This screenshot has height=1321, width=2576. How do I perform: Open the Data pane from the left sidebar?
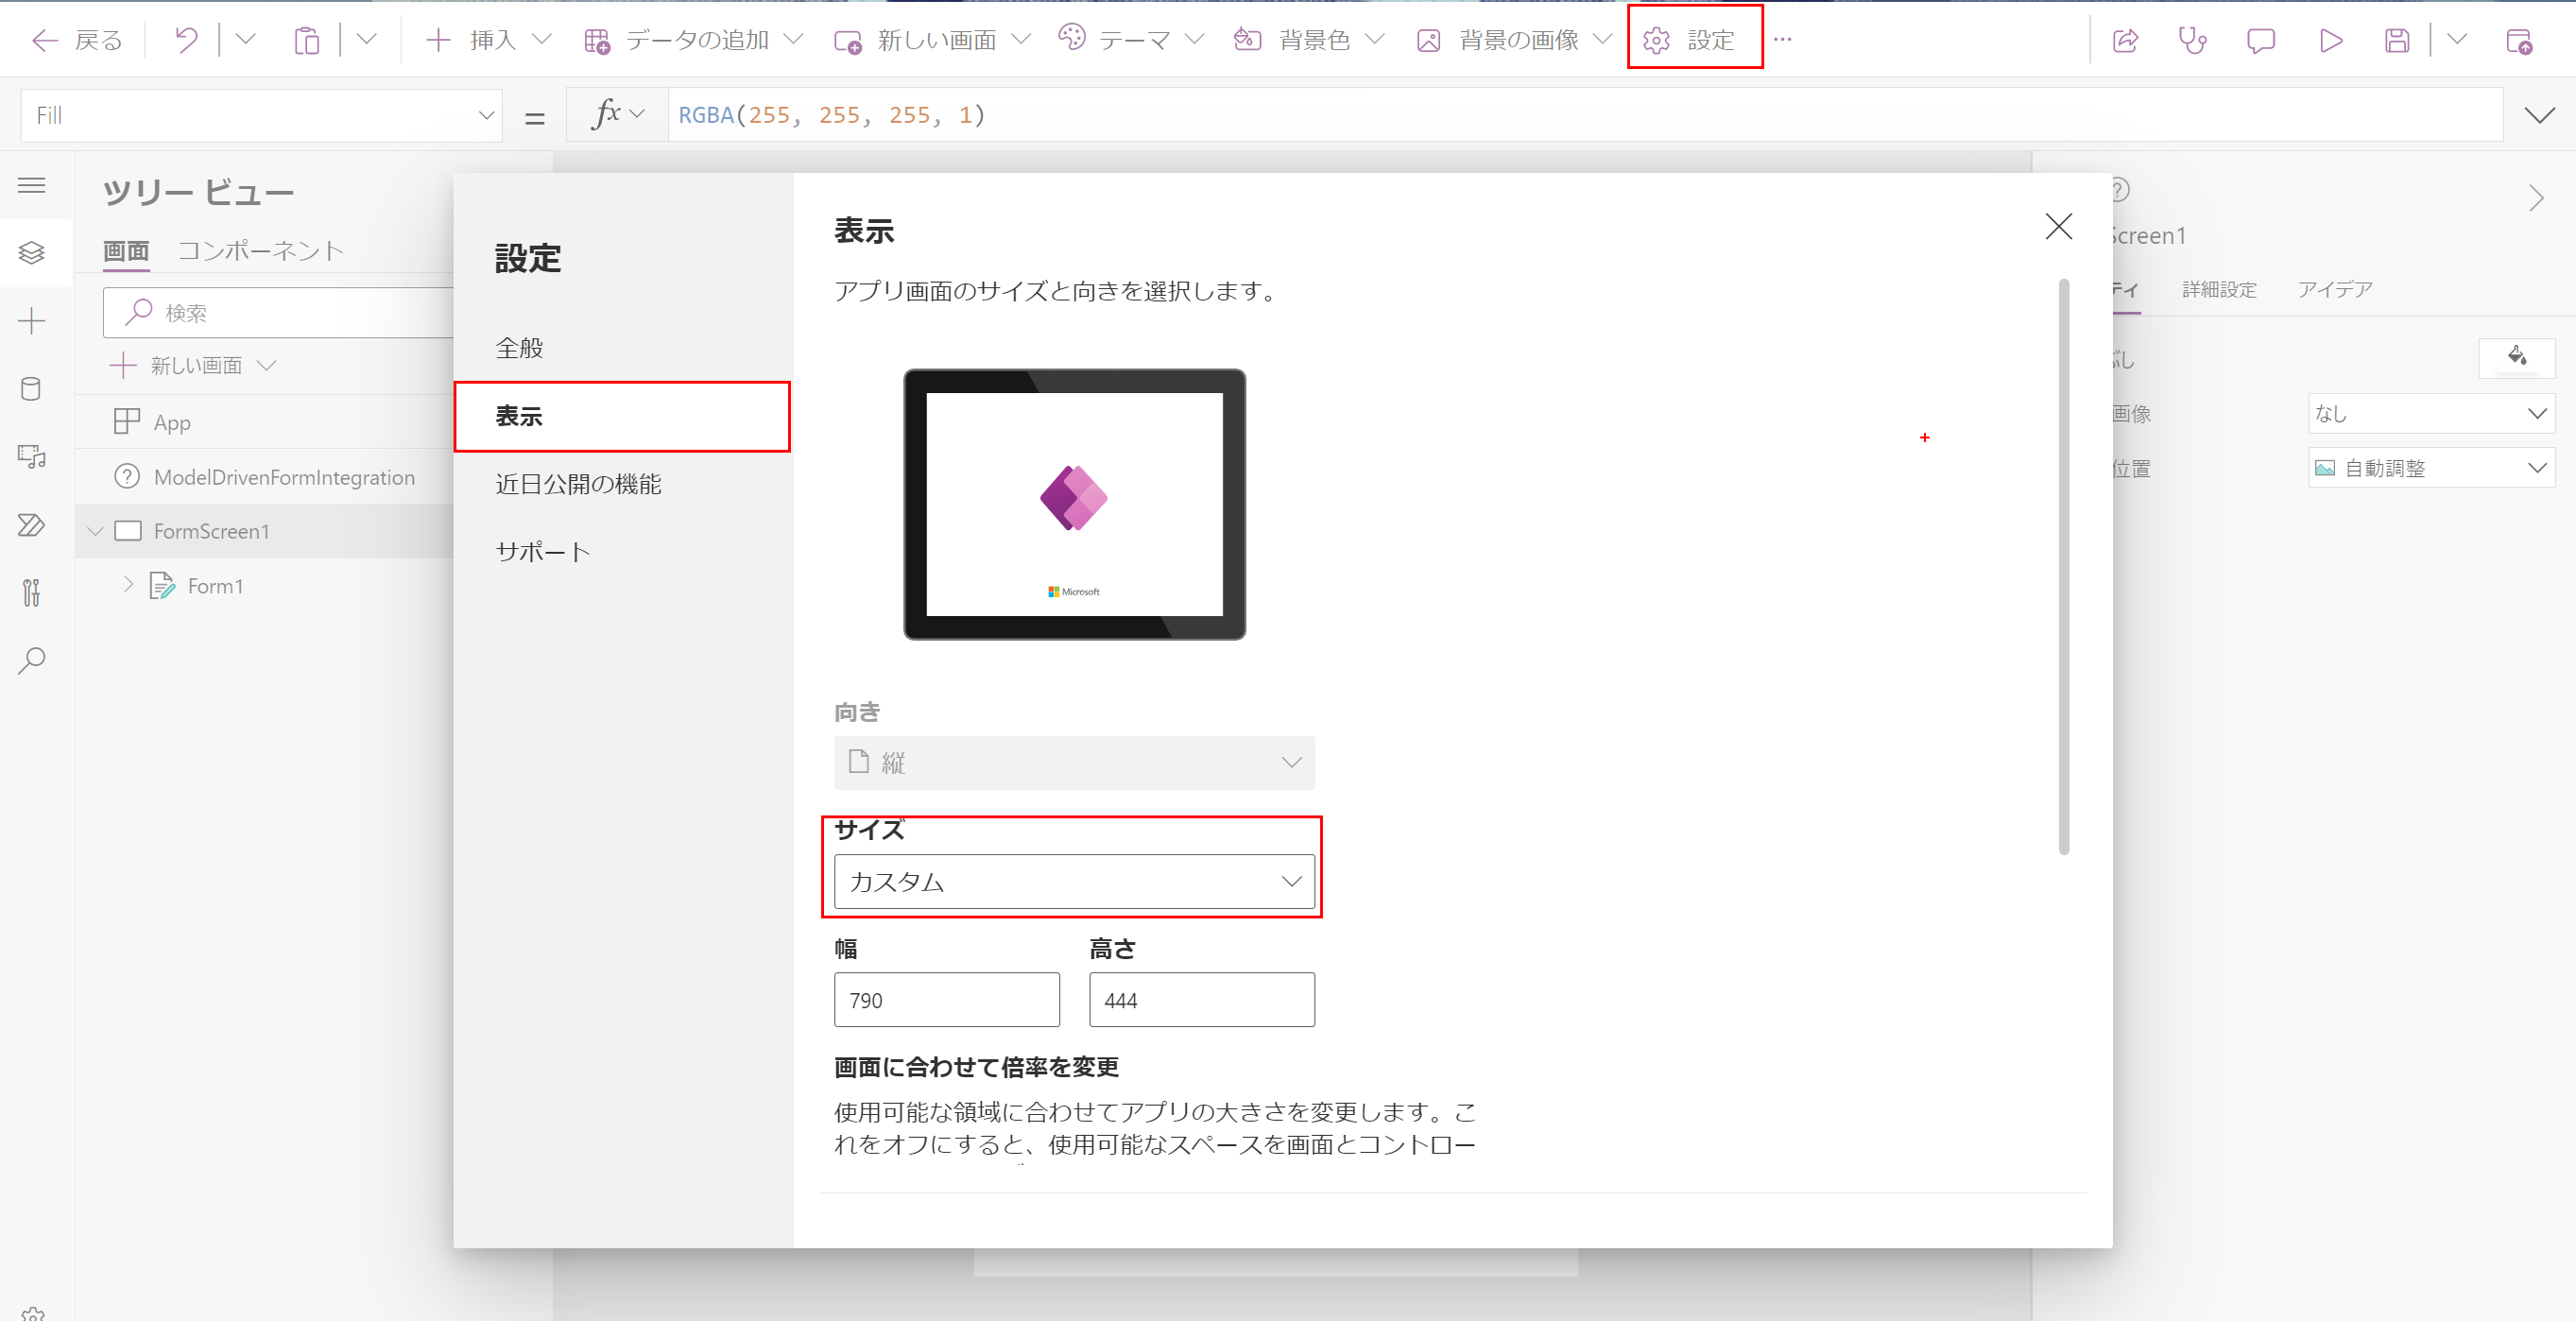pyautogui.click(x=33, y=389)
